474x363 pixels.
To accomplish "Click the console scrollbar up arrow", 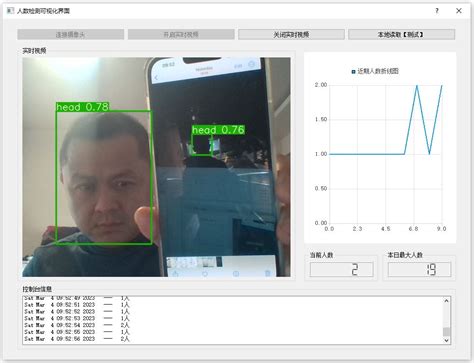I will [446, 301].
